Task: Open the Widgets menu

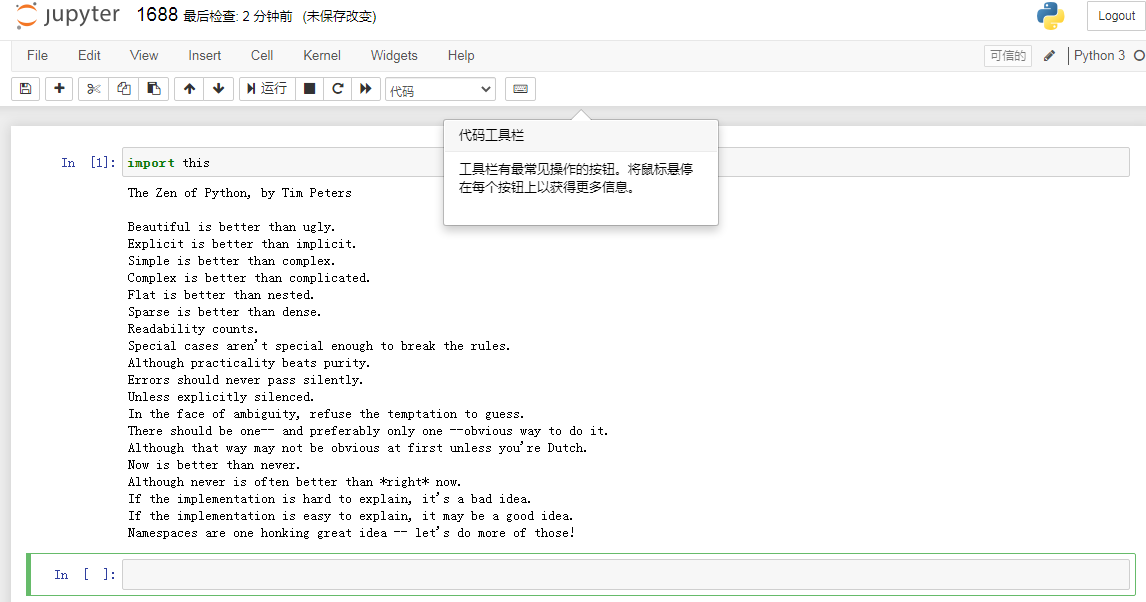Action: (x=394, y=56)
